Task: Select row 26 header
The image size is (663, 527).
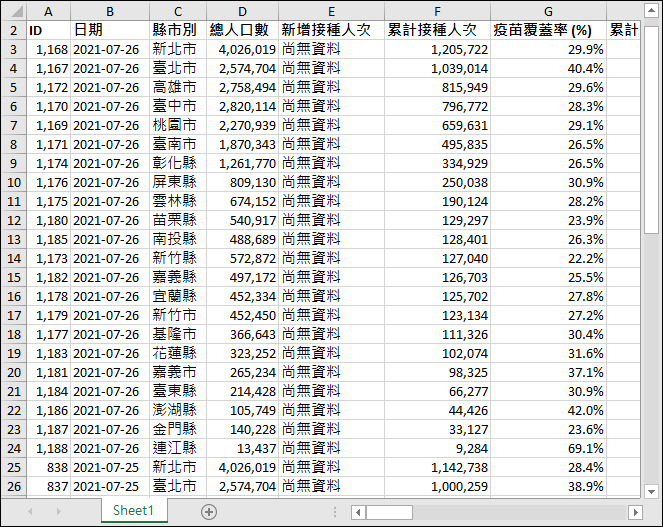Action: tap(14, 486)
